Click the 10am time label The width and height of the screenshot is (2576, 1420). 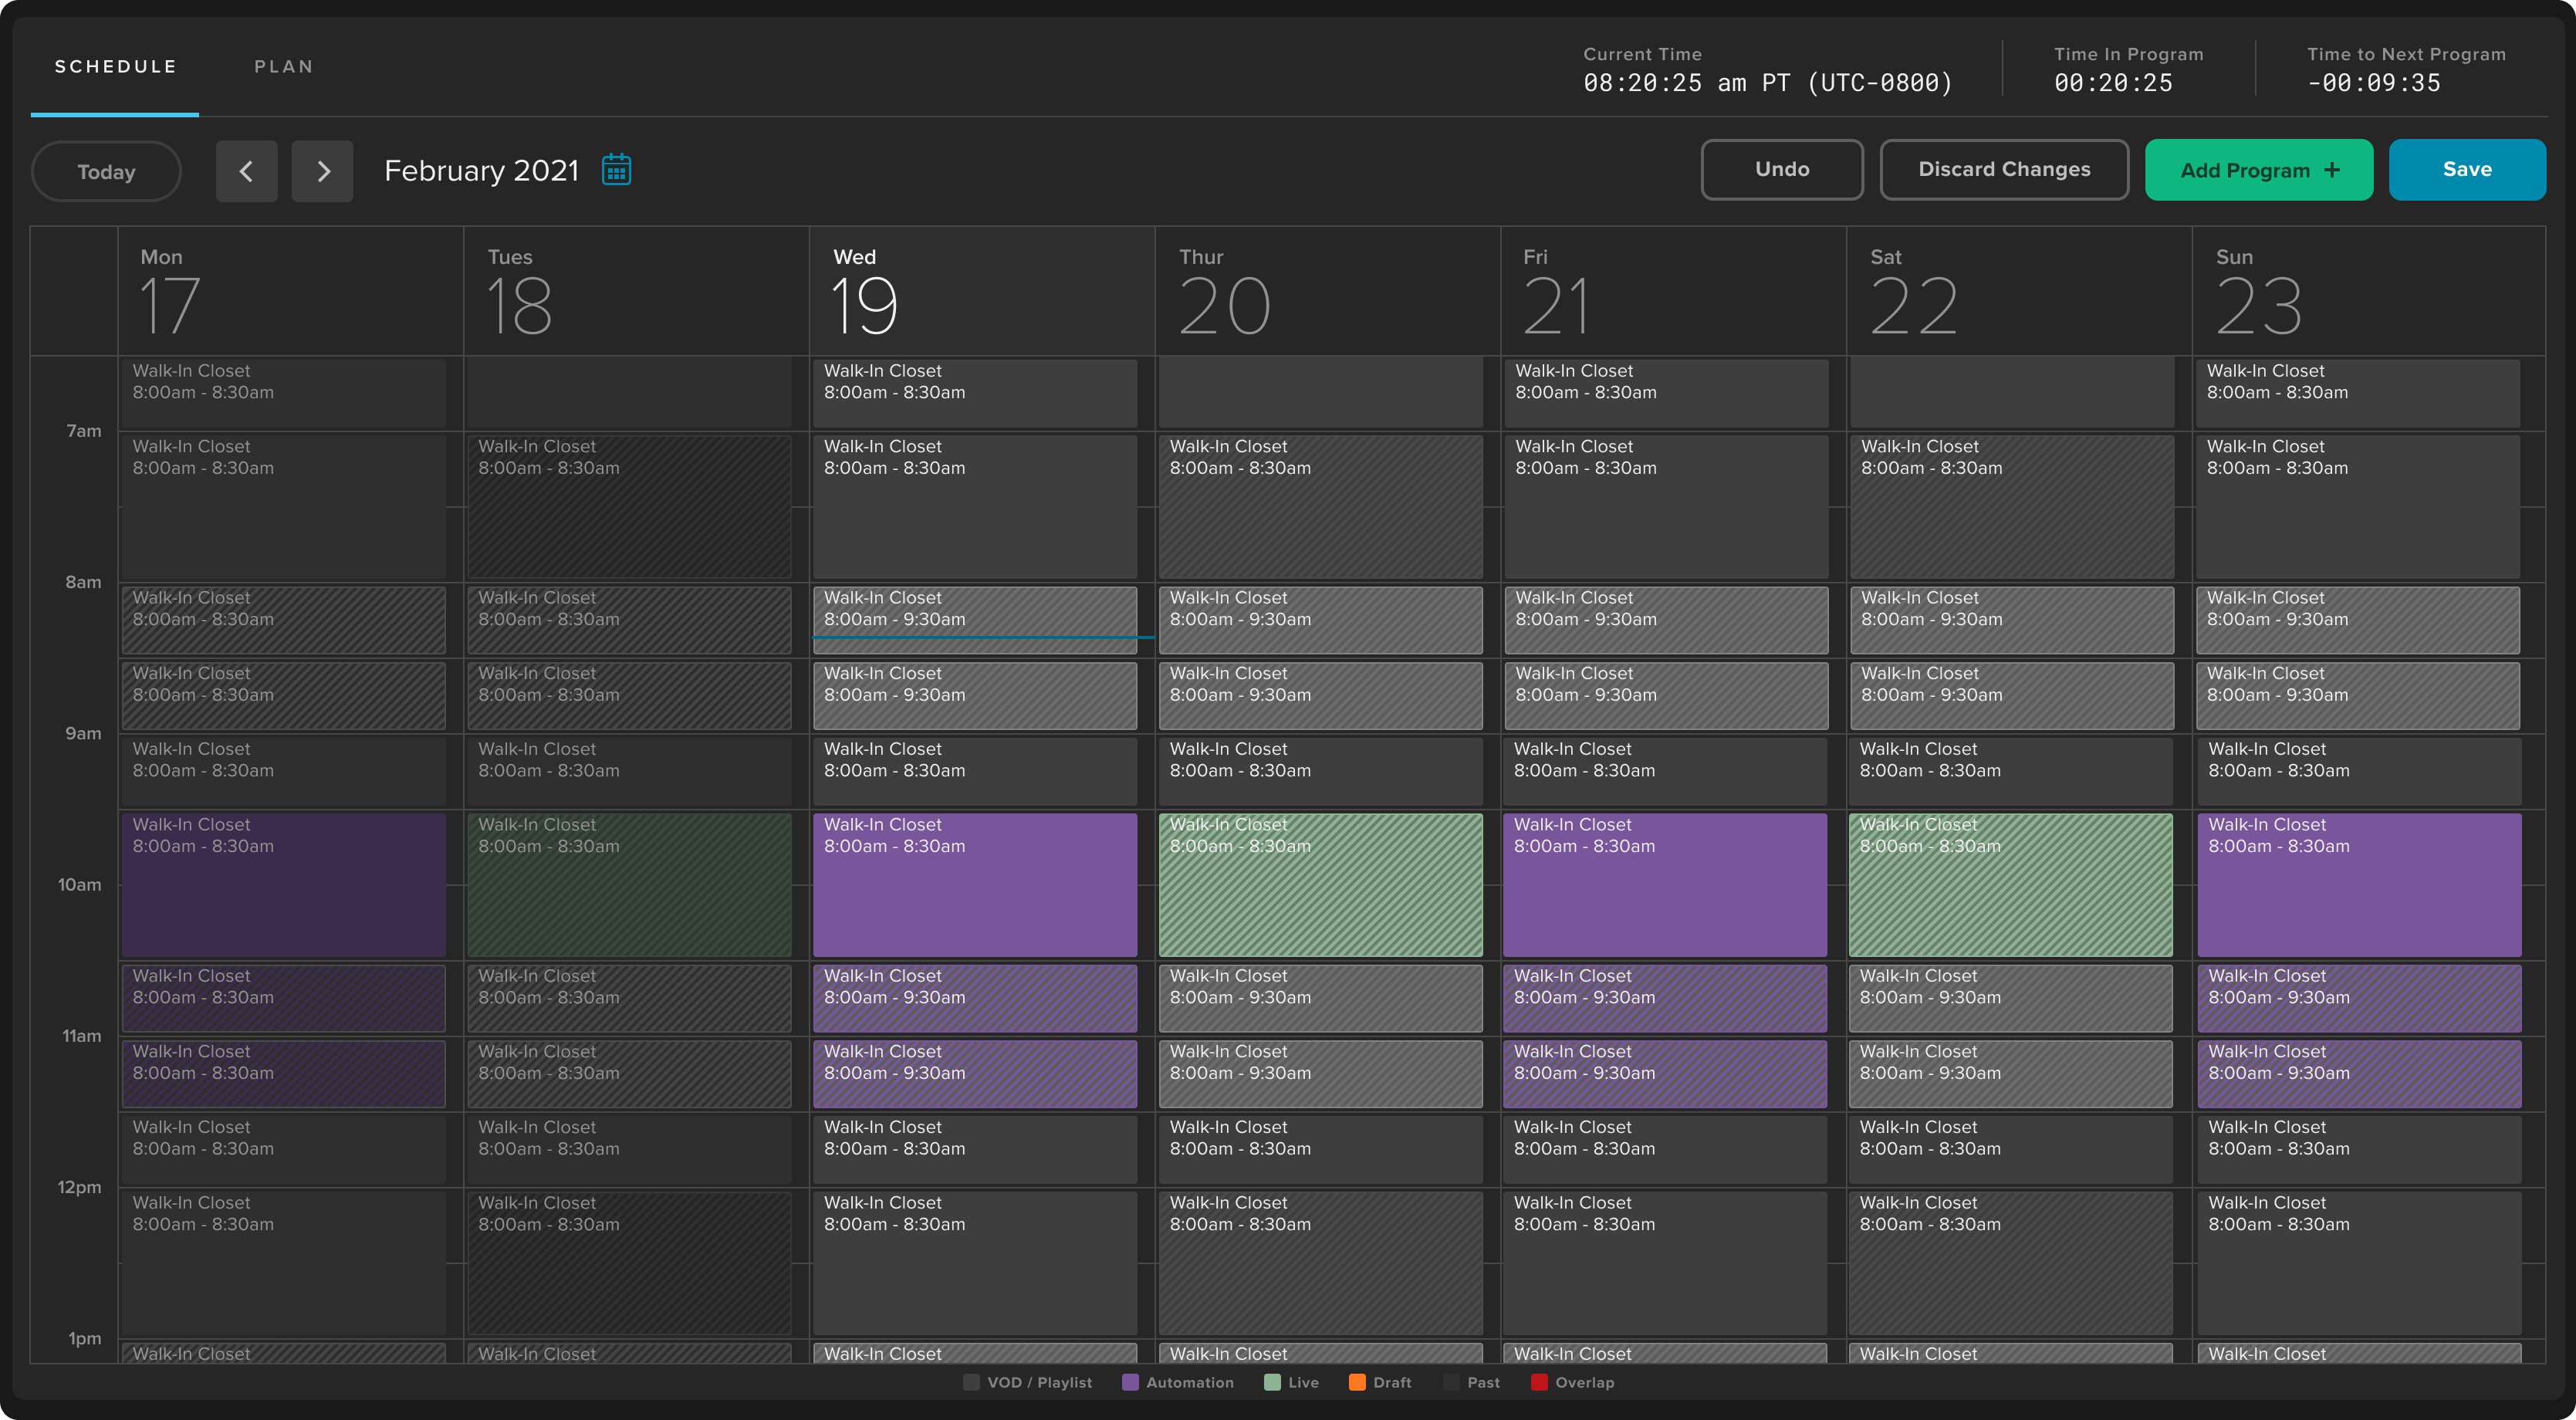(x=80, y=884)
